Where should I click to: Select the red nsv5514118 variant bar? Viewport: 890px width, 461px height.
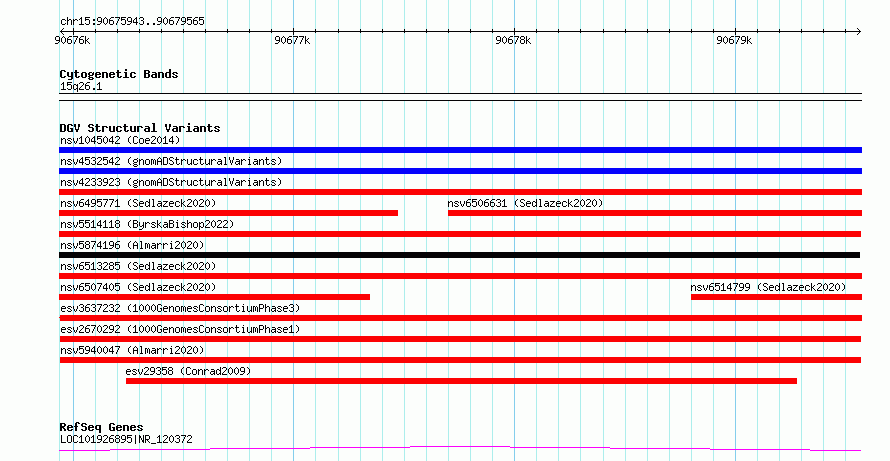click(x=460, y=234)
